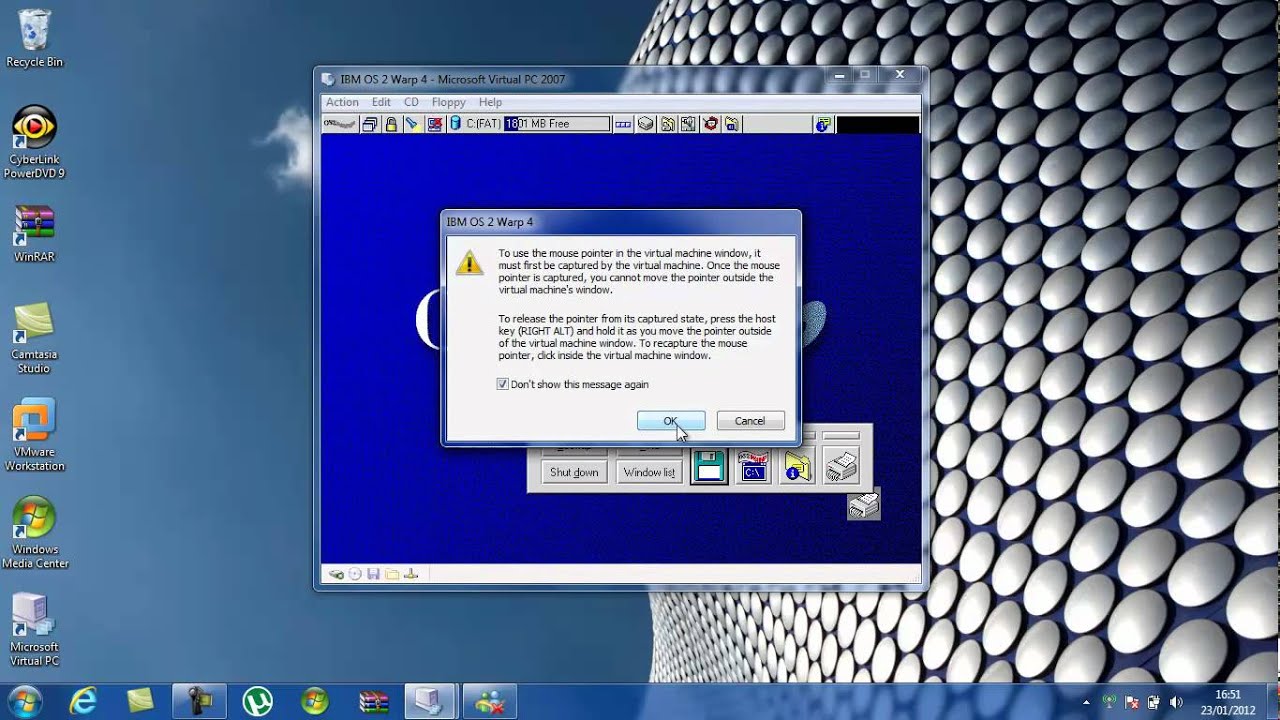Select CyberLink PowerDVD 9 desktop shortcut

click(34, 142)
